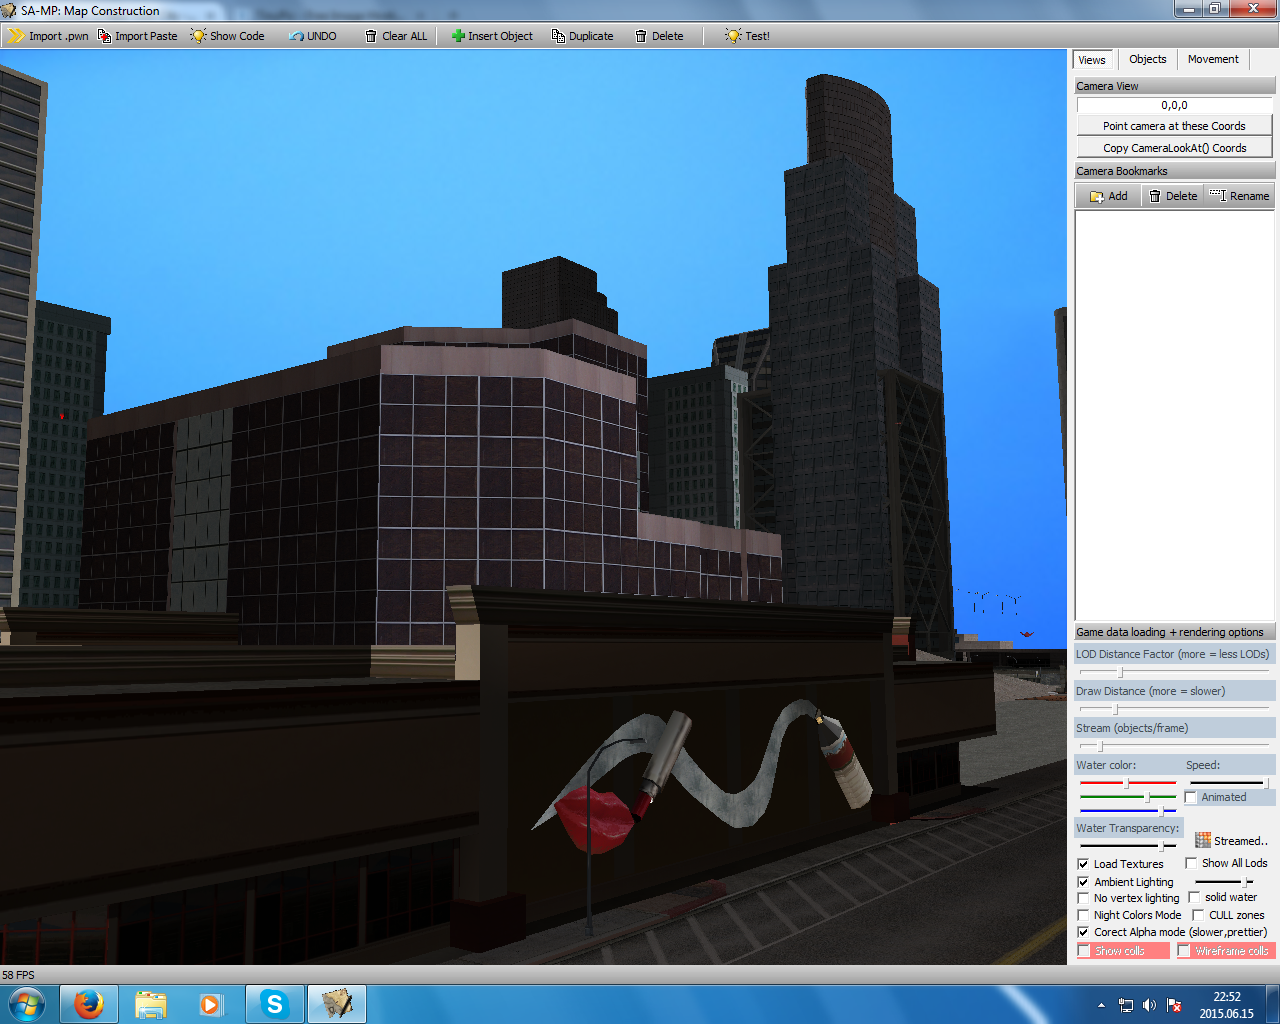
Task: Open the Windows Start menu
Action: [x=27, y=1004]
